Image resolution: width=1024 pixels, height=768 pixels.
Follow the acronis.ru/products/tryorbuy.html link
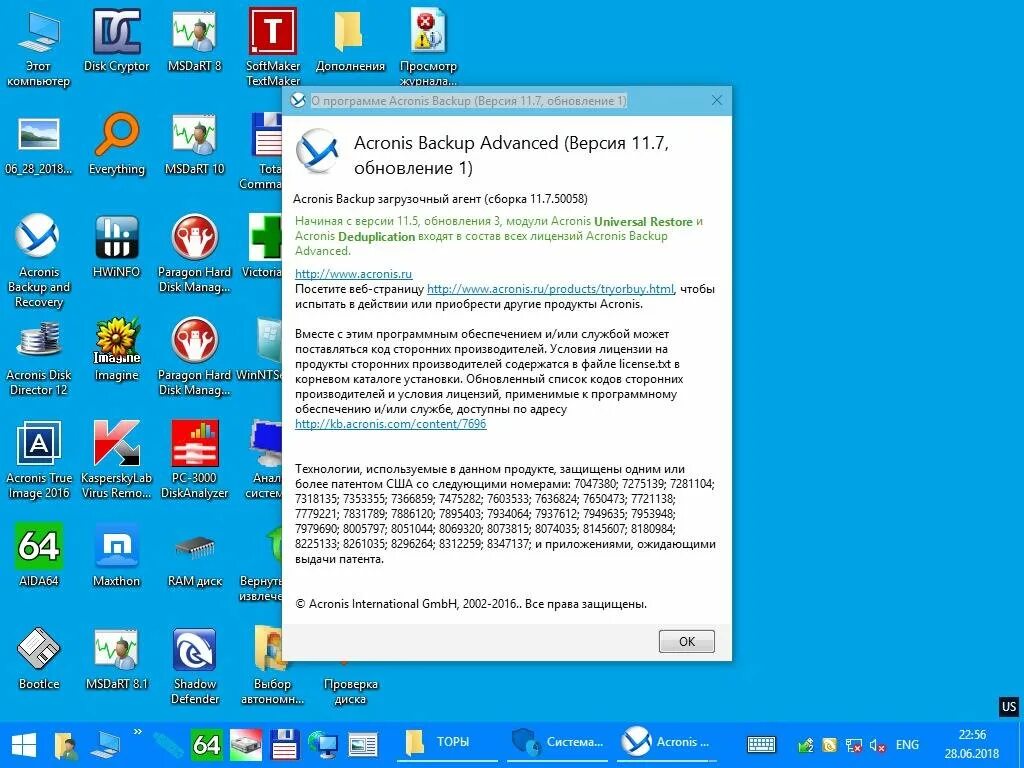[x=550, y=289]
